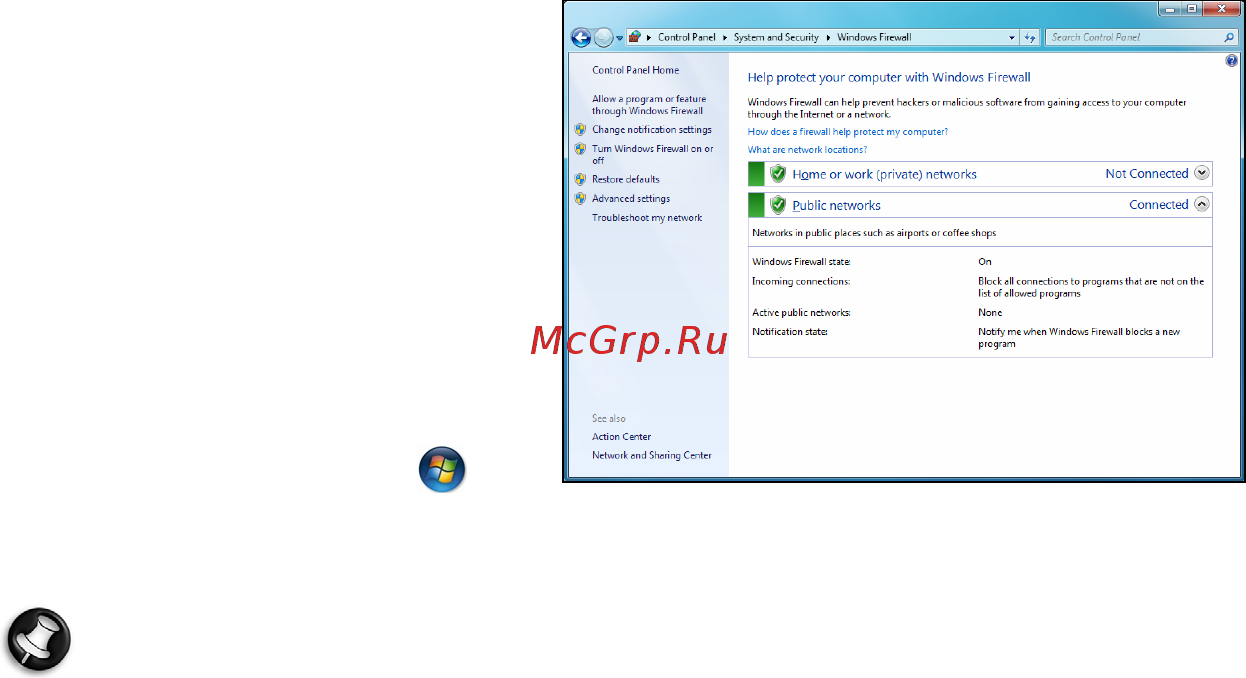1246x678 pixels.
Task: Click shield icon beside Restore defaults
Action: [x=580, y=179]
